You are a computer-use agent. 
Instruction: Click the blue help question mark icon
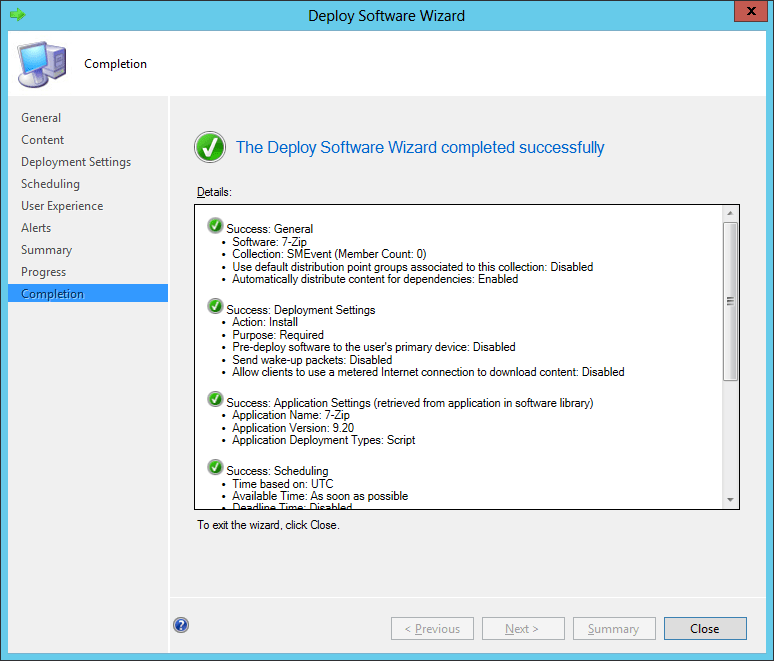coord(181,625)
